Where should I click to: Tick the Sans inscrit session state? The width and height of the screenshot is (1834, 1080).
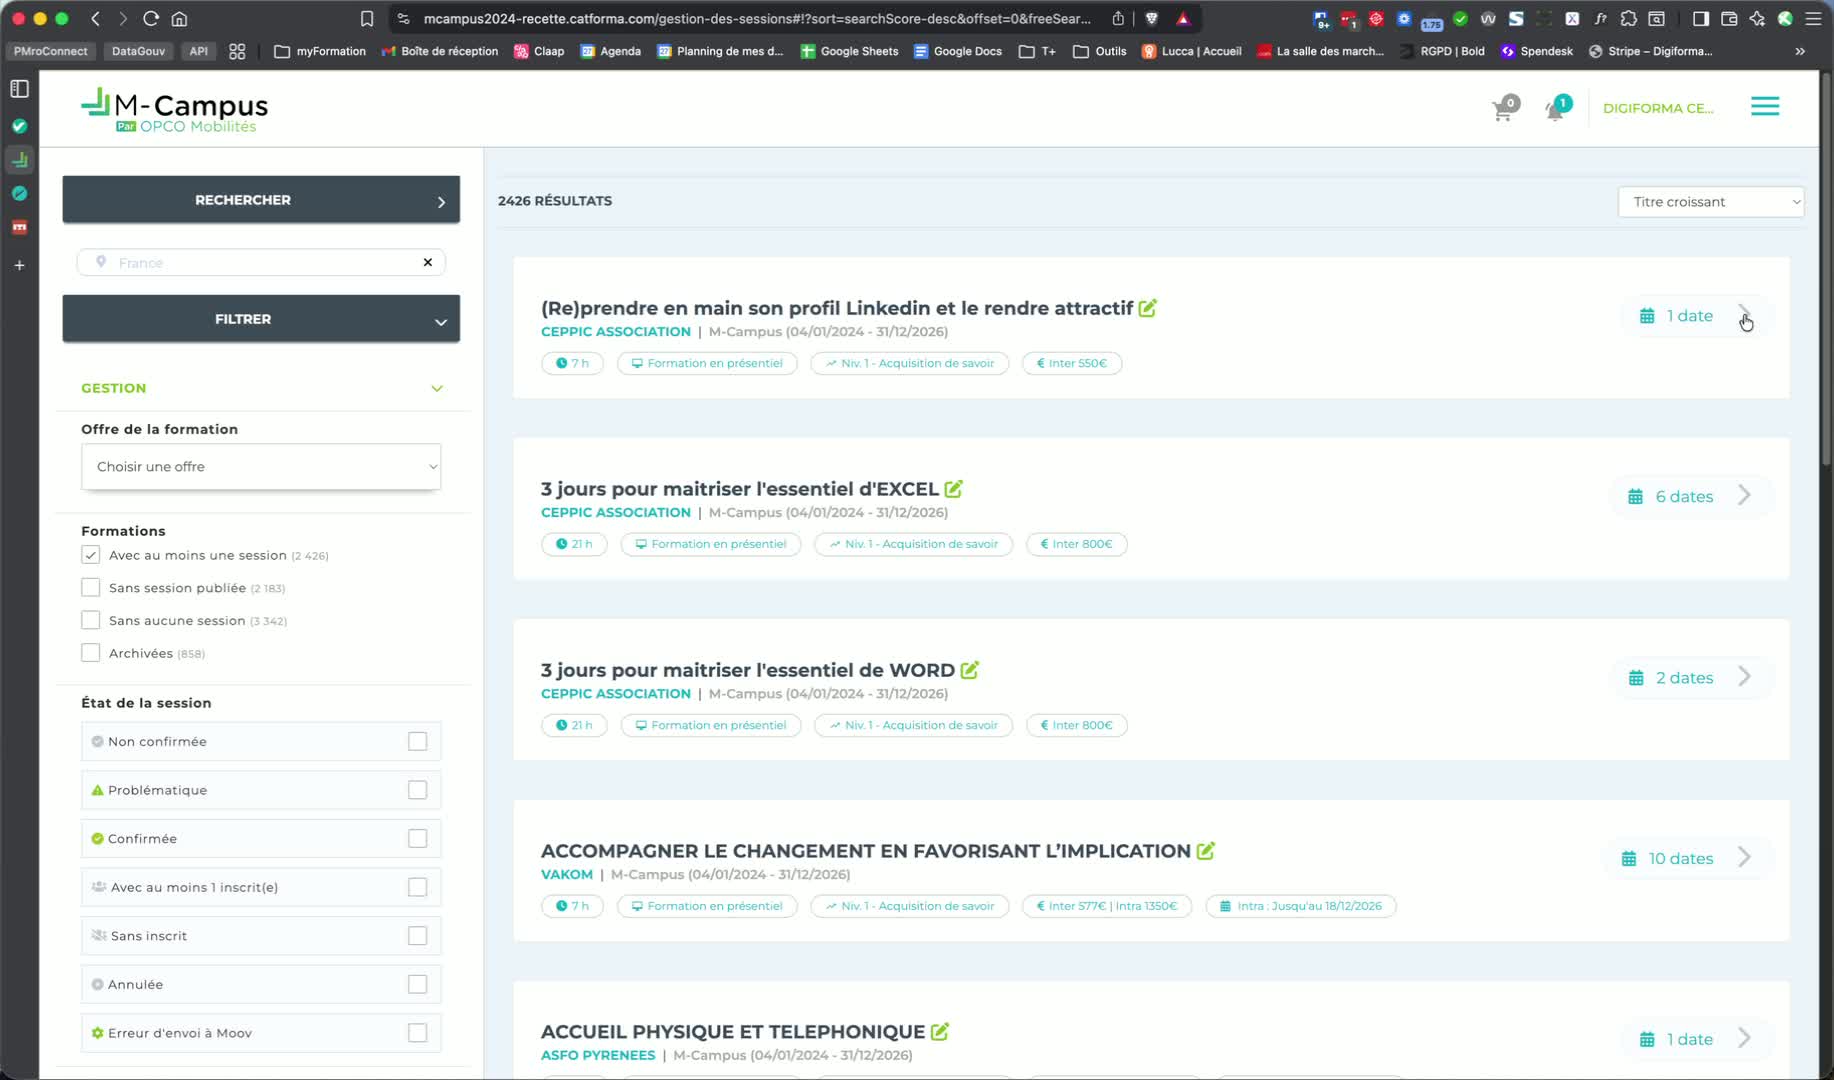pos(418,936)
